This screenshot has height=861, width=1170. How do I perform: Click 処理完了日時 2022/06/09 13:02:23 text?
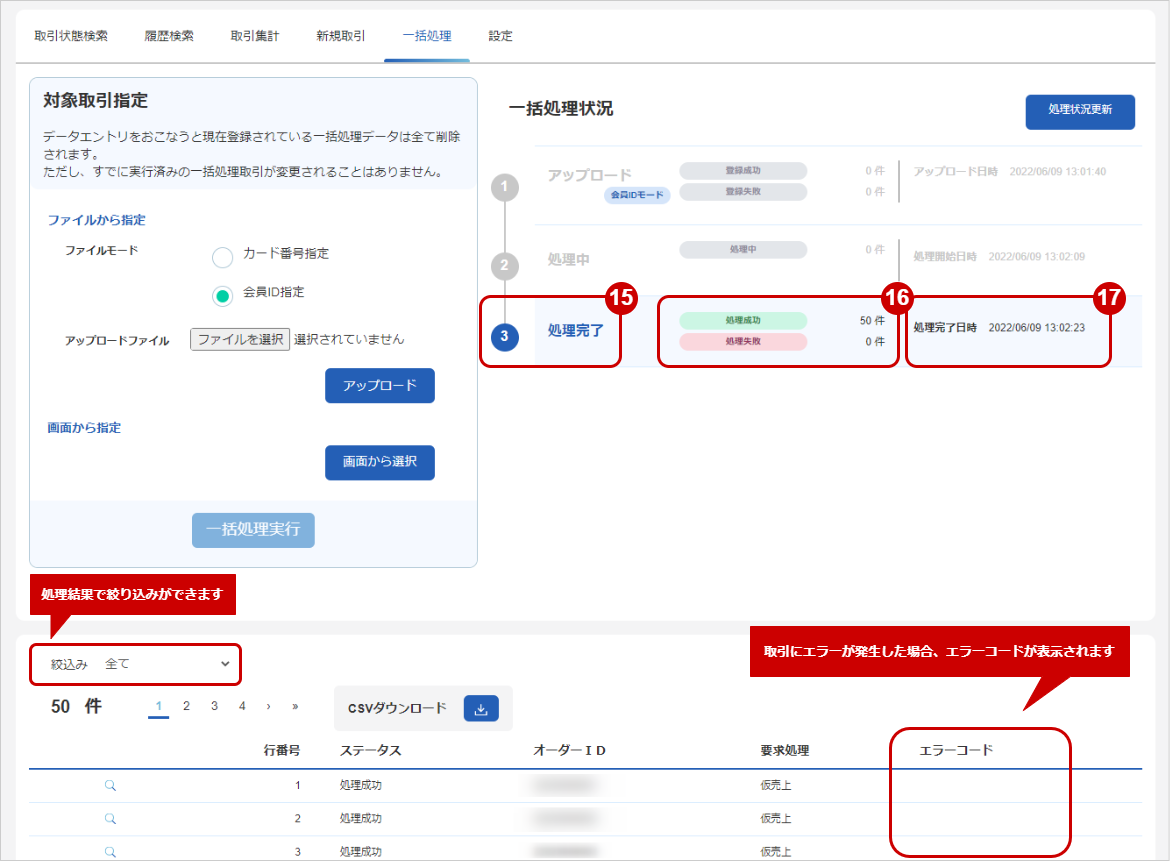tap(999, 328)
